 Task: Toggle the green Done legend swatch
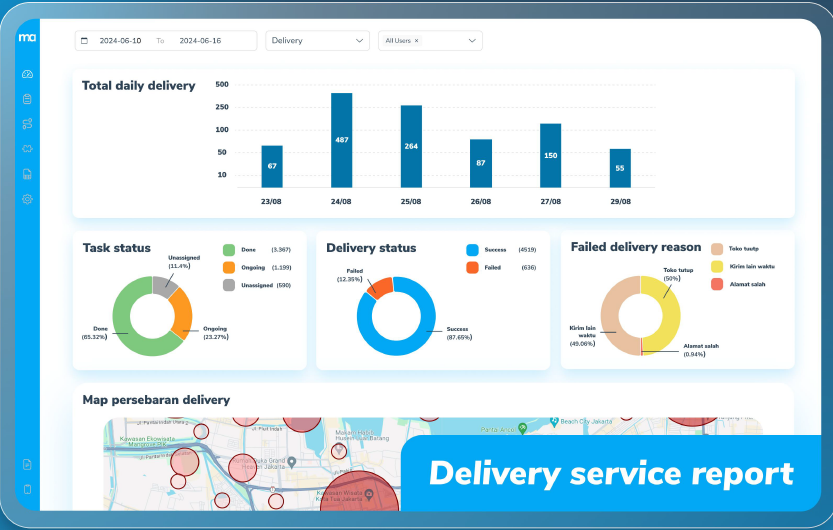229,250
